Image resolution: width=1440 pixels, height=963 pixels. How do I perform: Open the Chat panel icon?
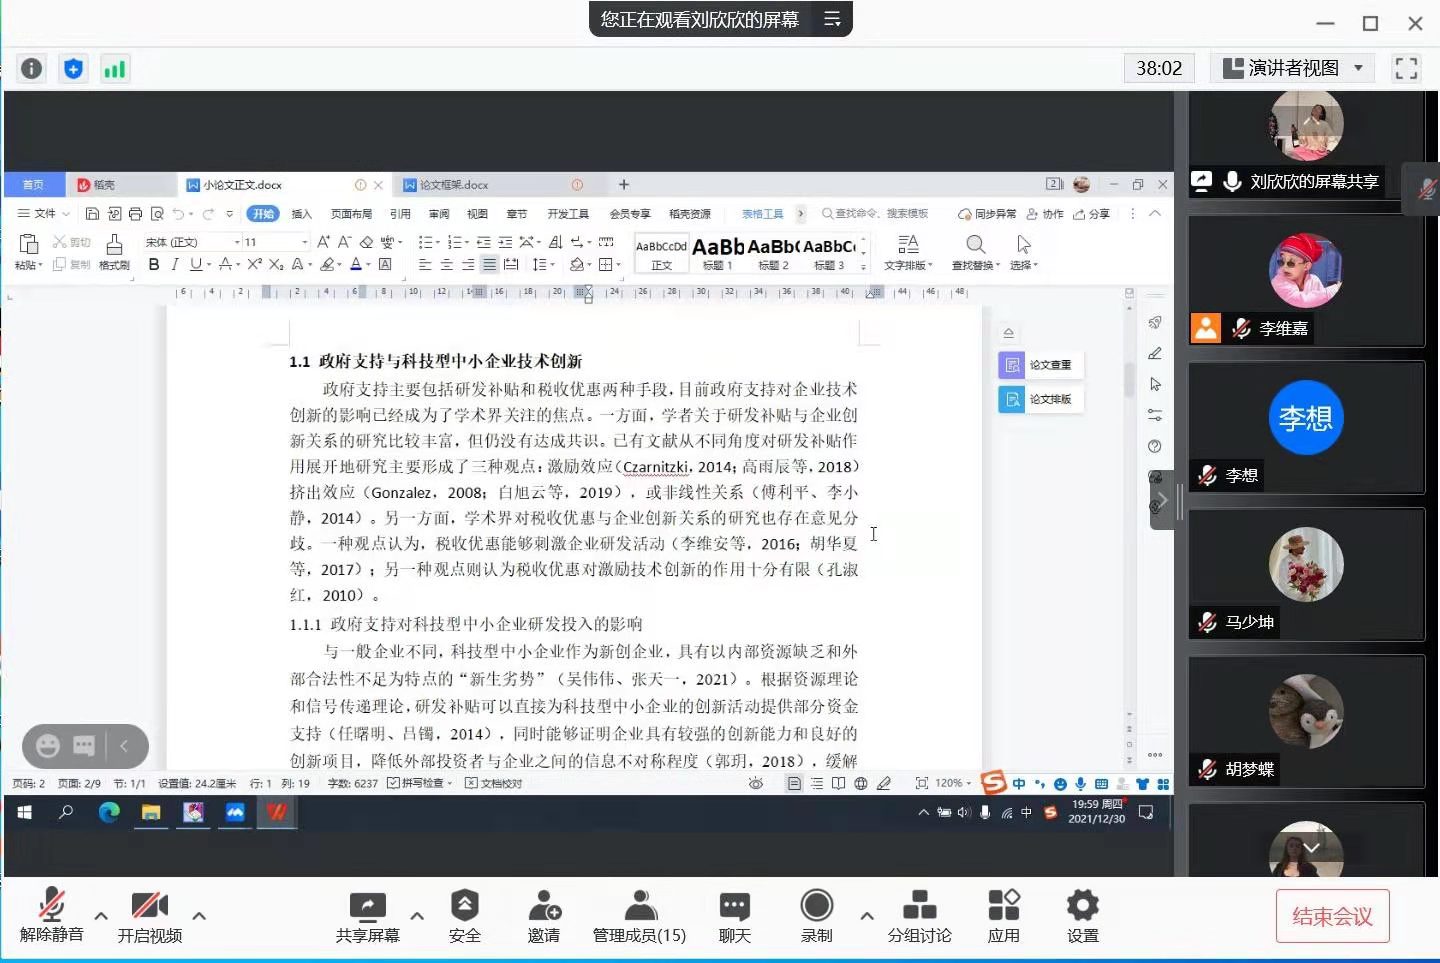coord(734,907)
